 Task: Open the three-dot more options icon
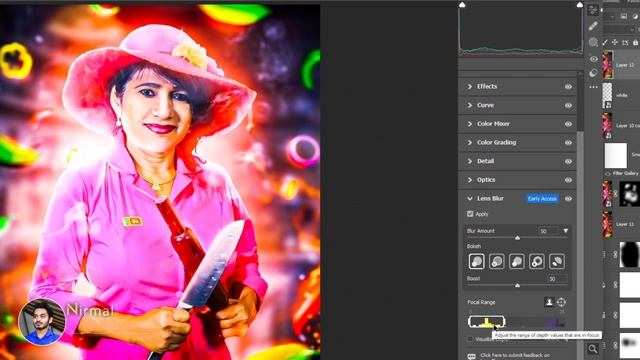point(593,87)
